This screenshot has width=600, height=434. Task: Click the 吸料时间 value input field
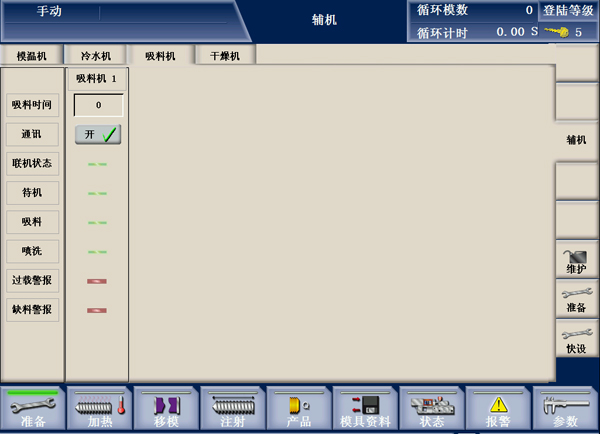click(x=98, y=105)
